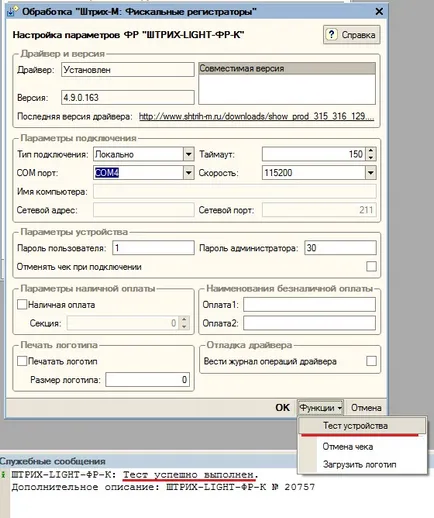Decrease the Таймаут value with down arrow
This screenshot has width=434, height=518.
tap(371, 158)
